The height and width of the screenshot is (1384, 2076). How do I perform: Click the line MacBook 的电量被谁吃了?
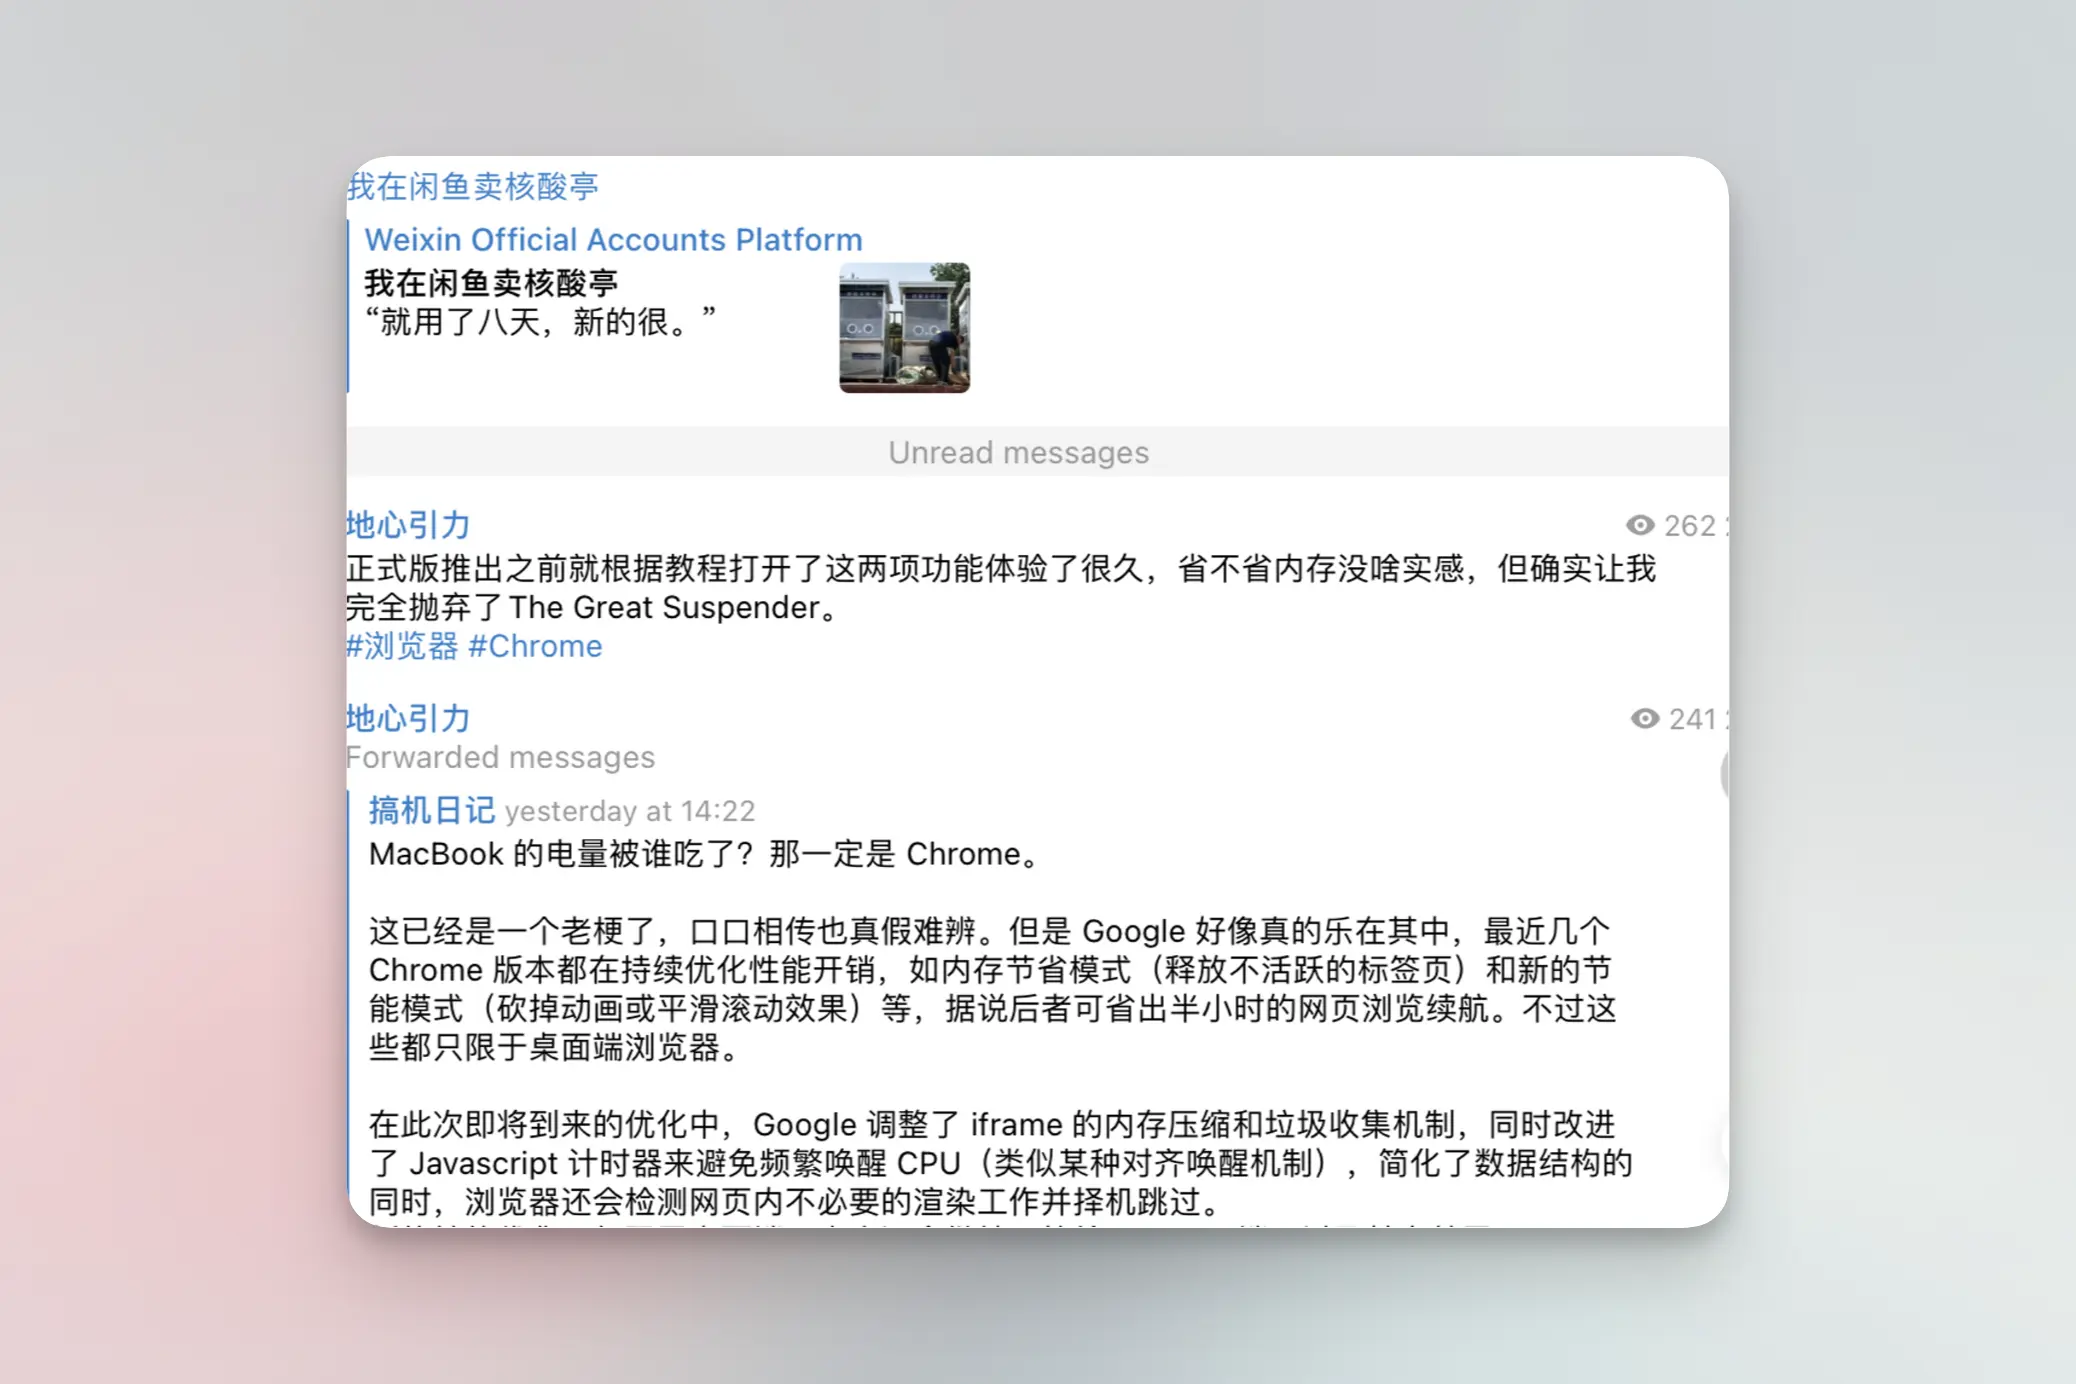(x=706, y=854)
